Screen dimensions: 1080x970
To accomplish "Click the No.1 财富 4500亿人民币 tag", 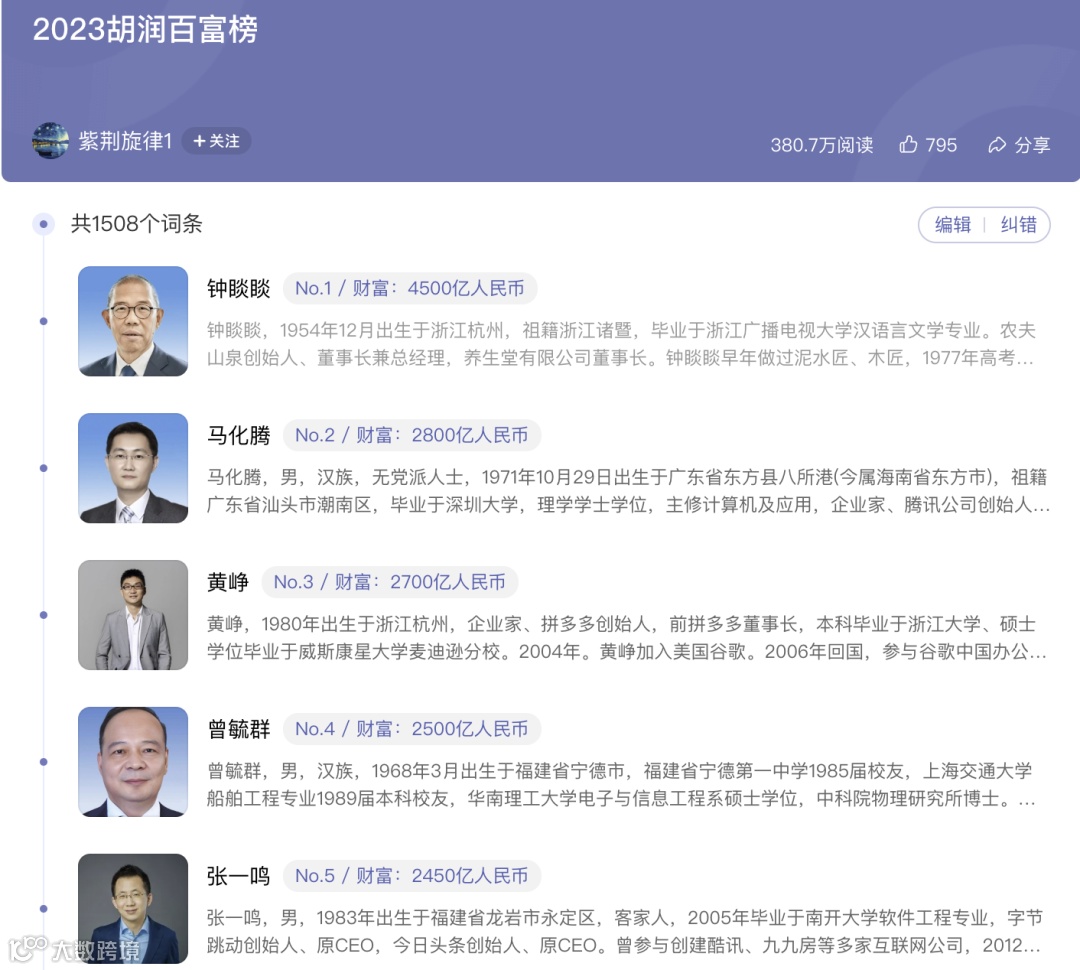I will (410, 288).
